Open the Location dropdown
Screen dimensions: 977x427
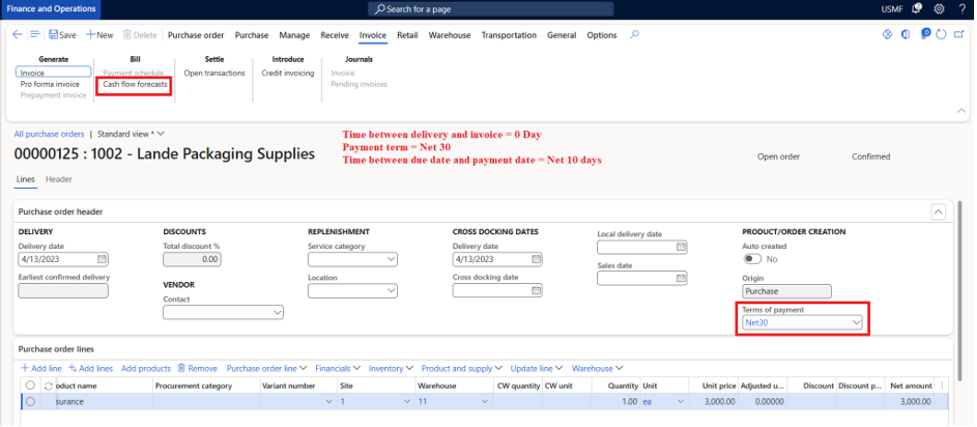point(391,290)
